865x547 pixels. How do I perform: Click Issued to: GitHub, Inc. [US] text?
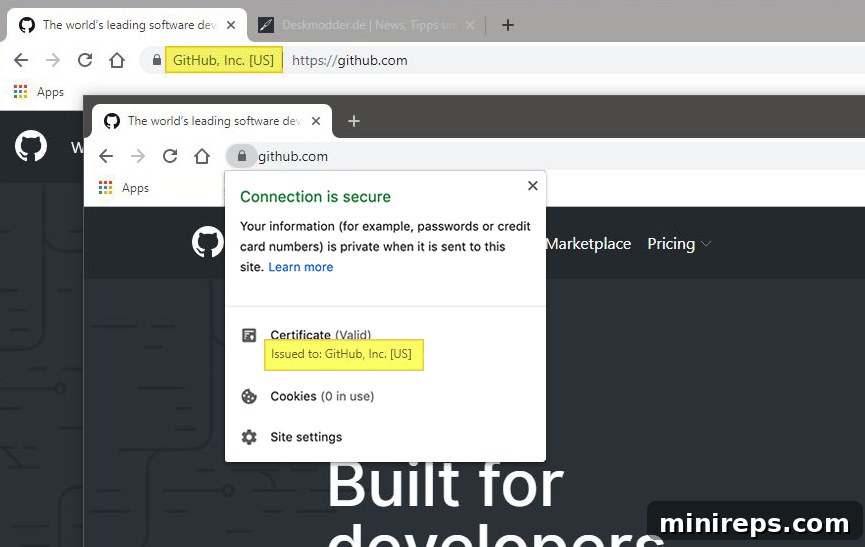pos(341,354)
